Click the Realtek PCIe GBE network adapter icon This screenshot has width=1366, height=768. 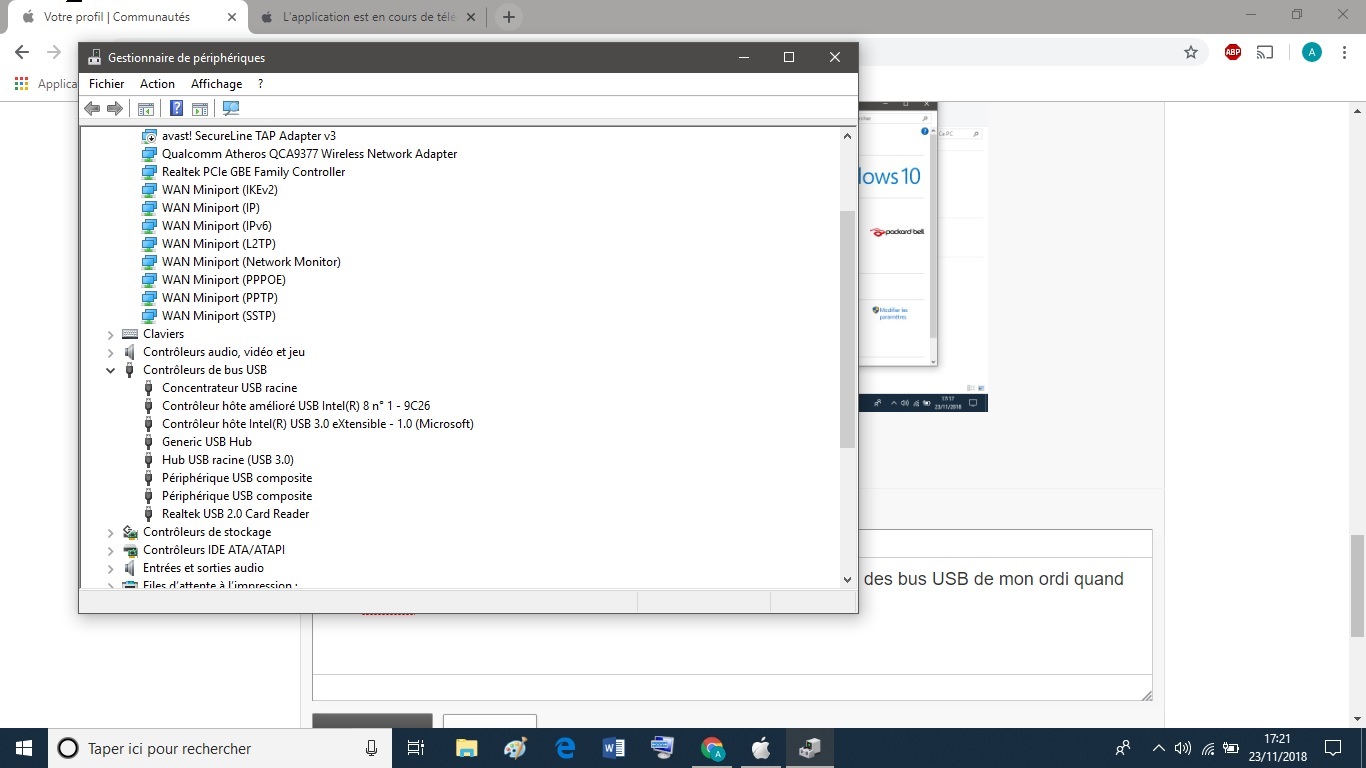149,172
